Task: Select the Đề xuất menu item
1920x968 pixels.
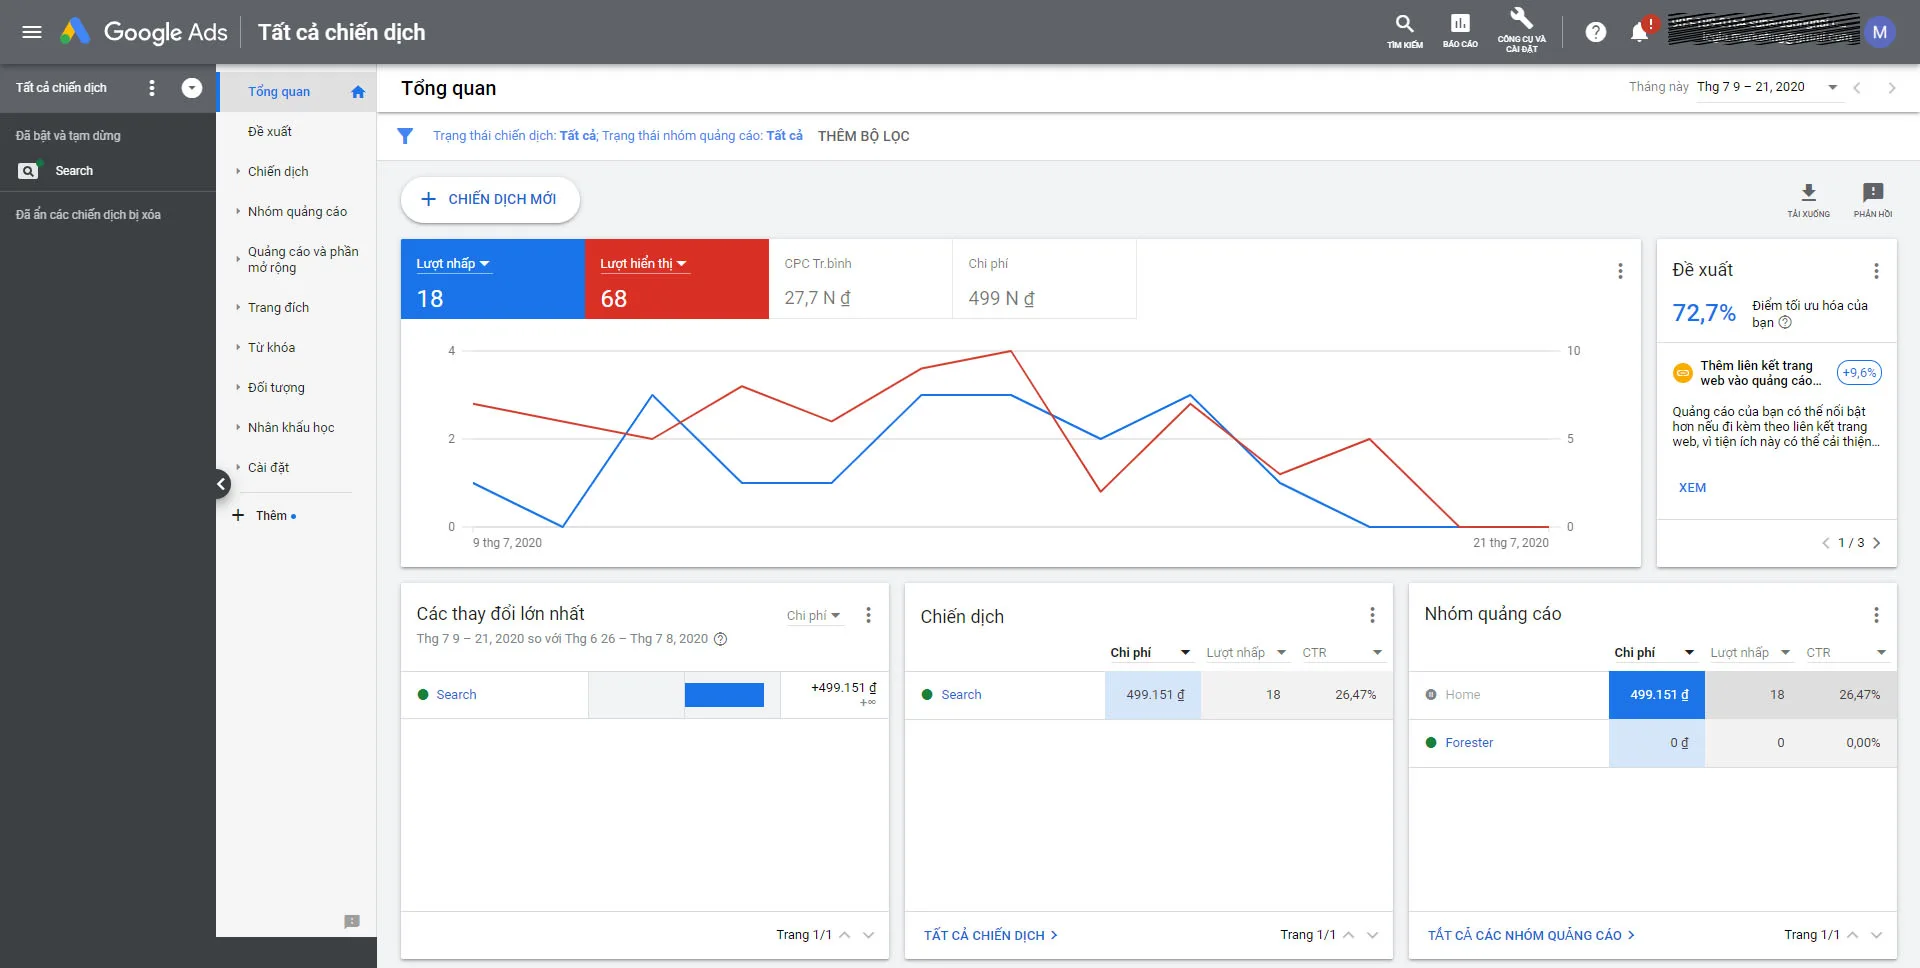Action: (x=270, y=132)
